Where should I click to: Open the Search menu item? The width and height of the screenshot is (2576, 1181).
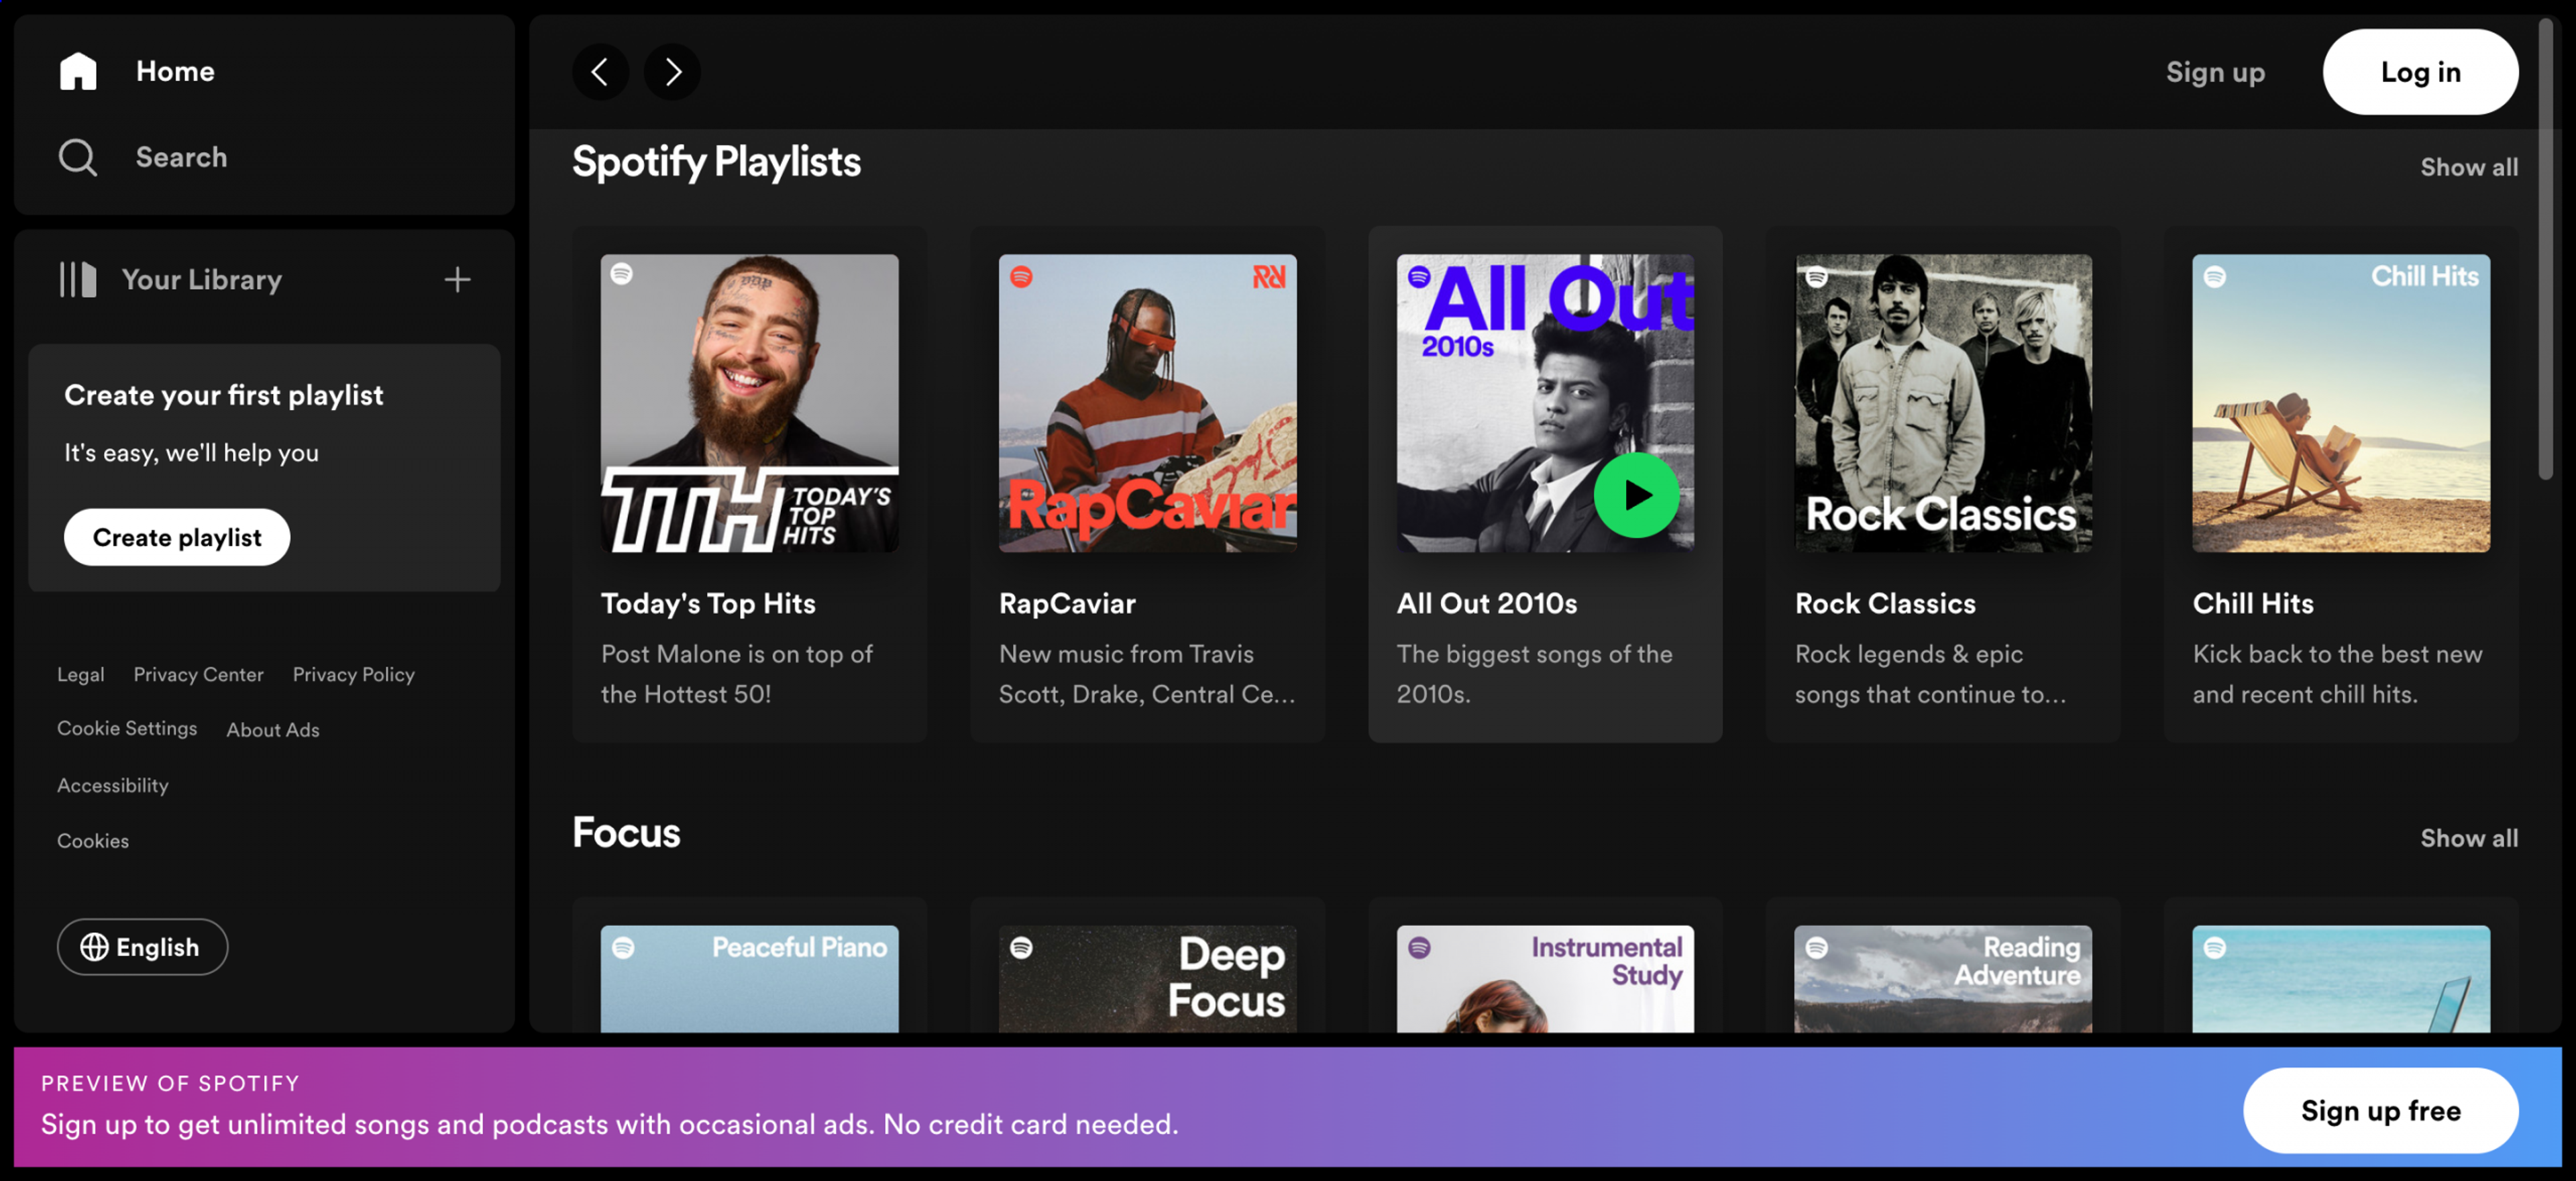[181, 157]
